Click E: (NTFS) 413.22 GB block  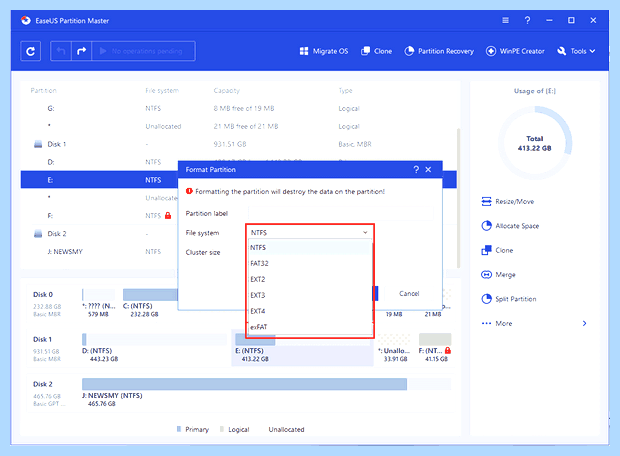tap(302, 348)
